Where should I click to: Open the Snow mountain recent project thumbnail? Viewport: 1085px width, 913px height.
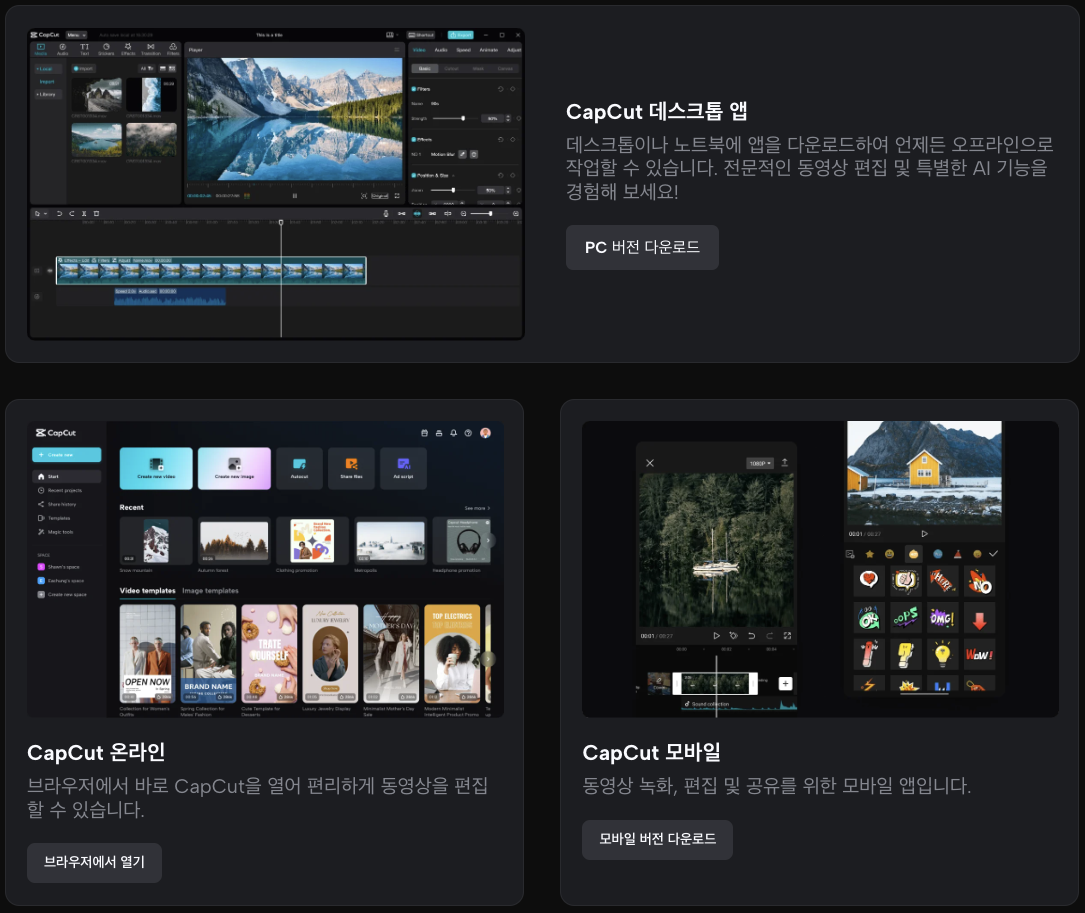pos(156,541)
